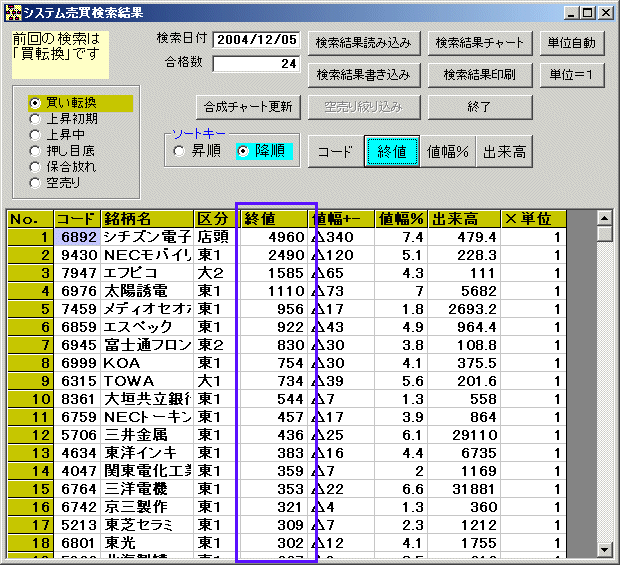Sort by 終値 key button
Image resolution: width=620 pixels, height=565 pixels.
click(392, 151)
